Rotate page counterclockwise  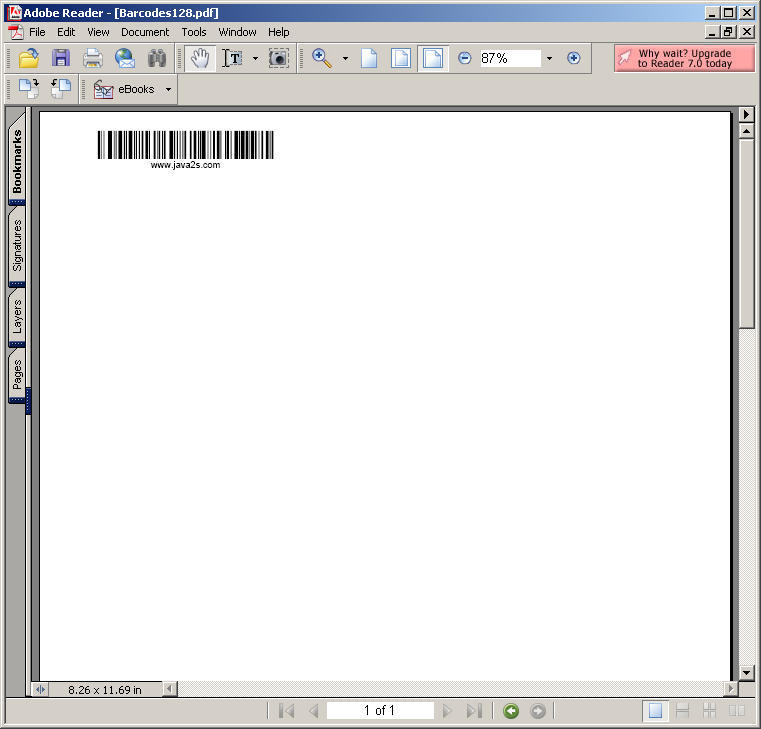pos(61,89)
